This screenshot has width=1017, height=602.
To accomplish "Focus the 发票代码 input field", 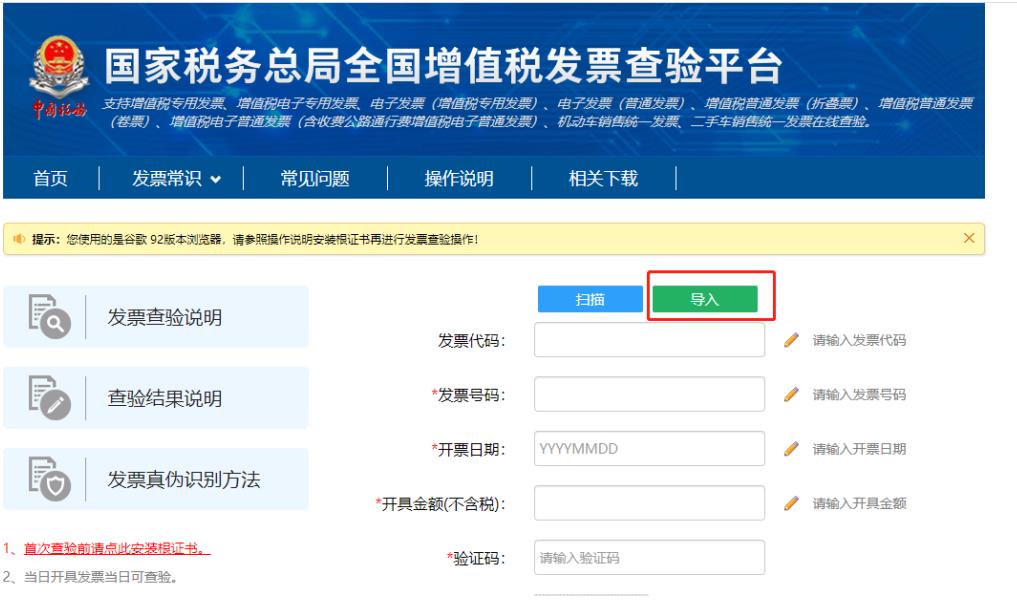I will click(x=649, y=340).
